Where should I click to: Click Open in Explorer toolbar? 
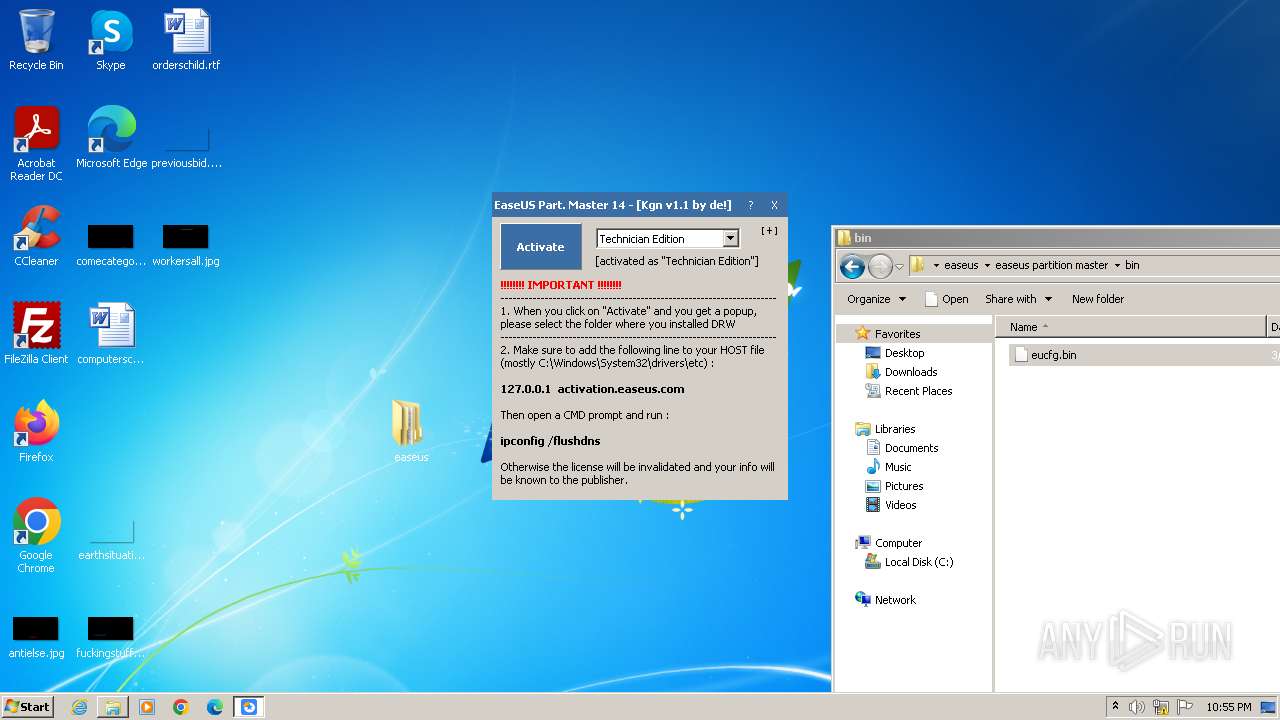(x=946, y=299)
